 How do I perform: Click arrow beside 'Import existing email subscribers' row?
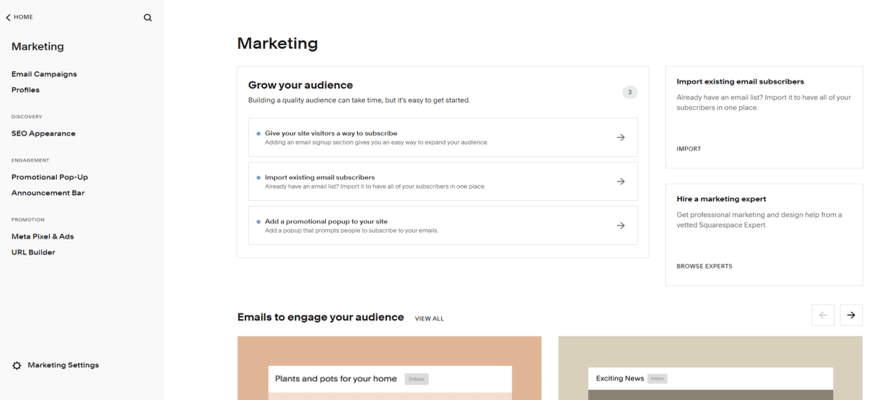(620, 182)
